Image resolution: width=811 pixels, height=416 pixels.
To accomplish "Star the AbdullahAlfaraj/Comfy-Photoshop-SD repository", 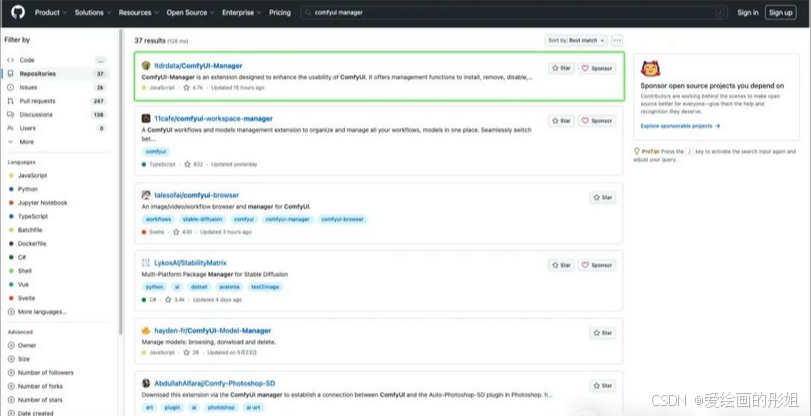I will [x=603, y=386].
